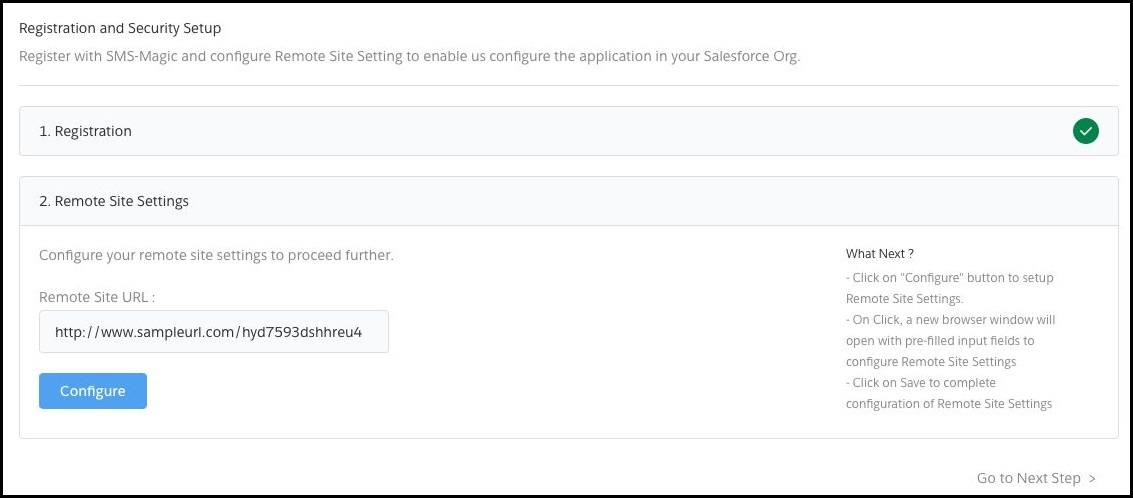Click the blue Configure button

tap(92, 391)
